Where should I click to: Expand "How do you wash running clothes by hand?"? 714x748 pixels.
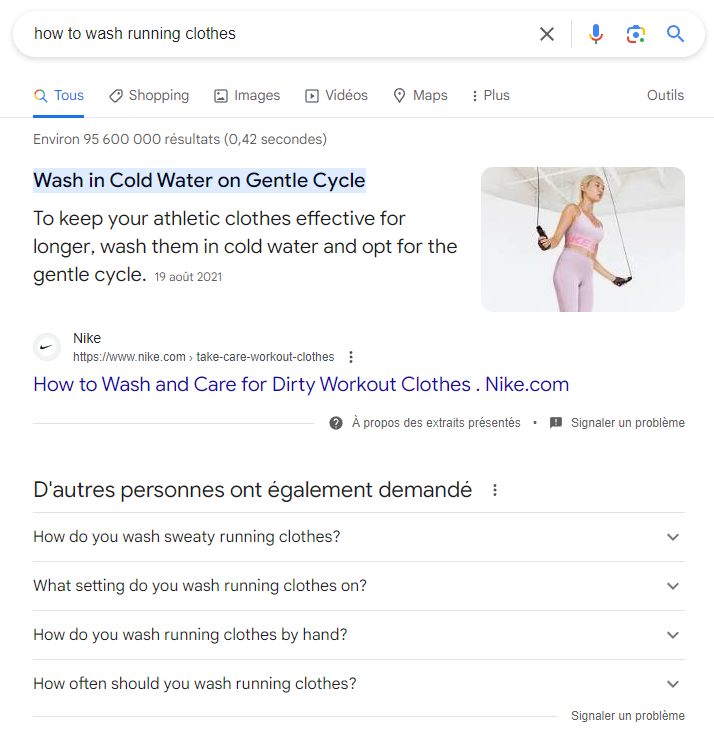point(673,635)
